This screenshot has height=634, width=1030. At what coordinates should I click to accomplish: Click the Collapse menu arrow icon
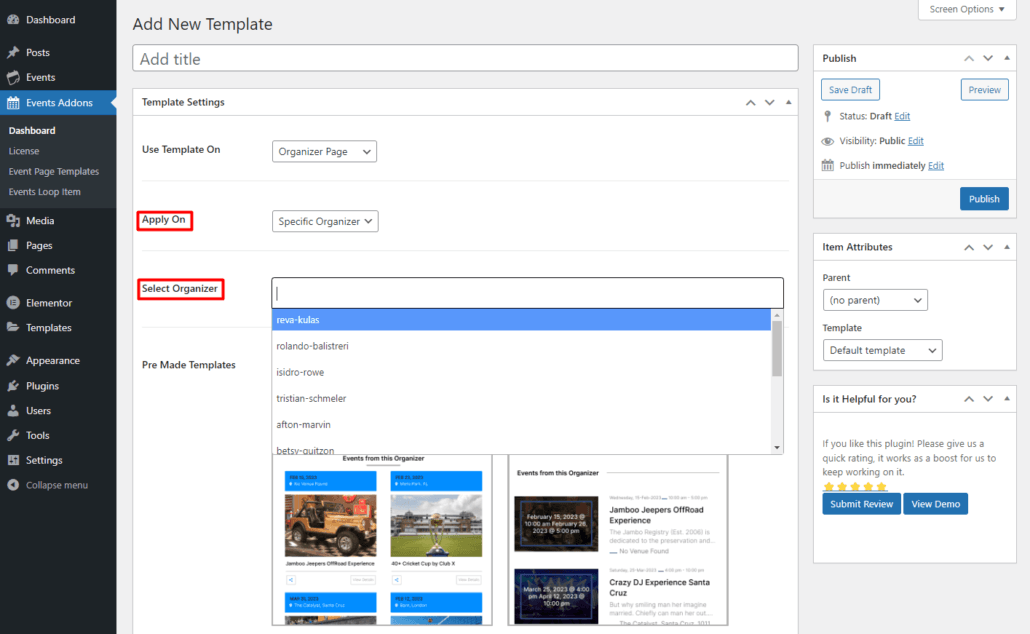(13, 485)
